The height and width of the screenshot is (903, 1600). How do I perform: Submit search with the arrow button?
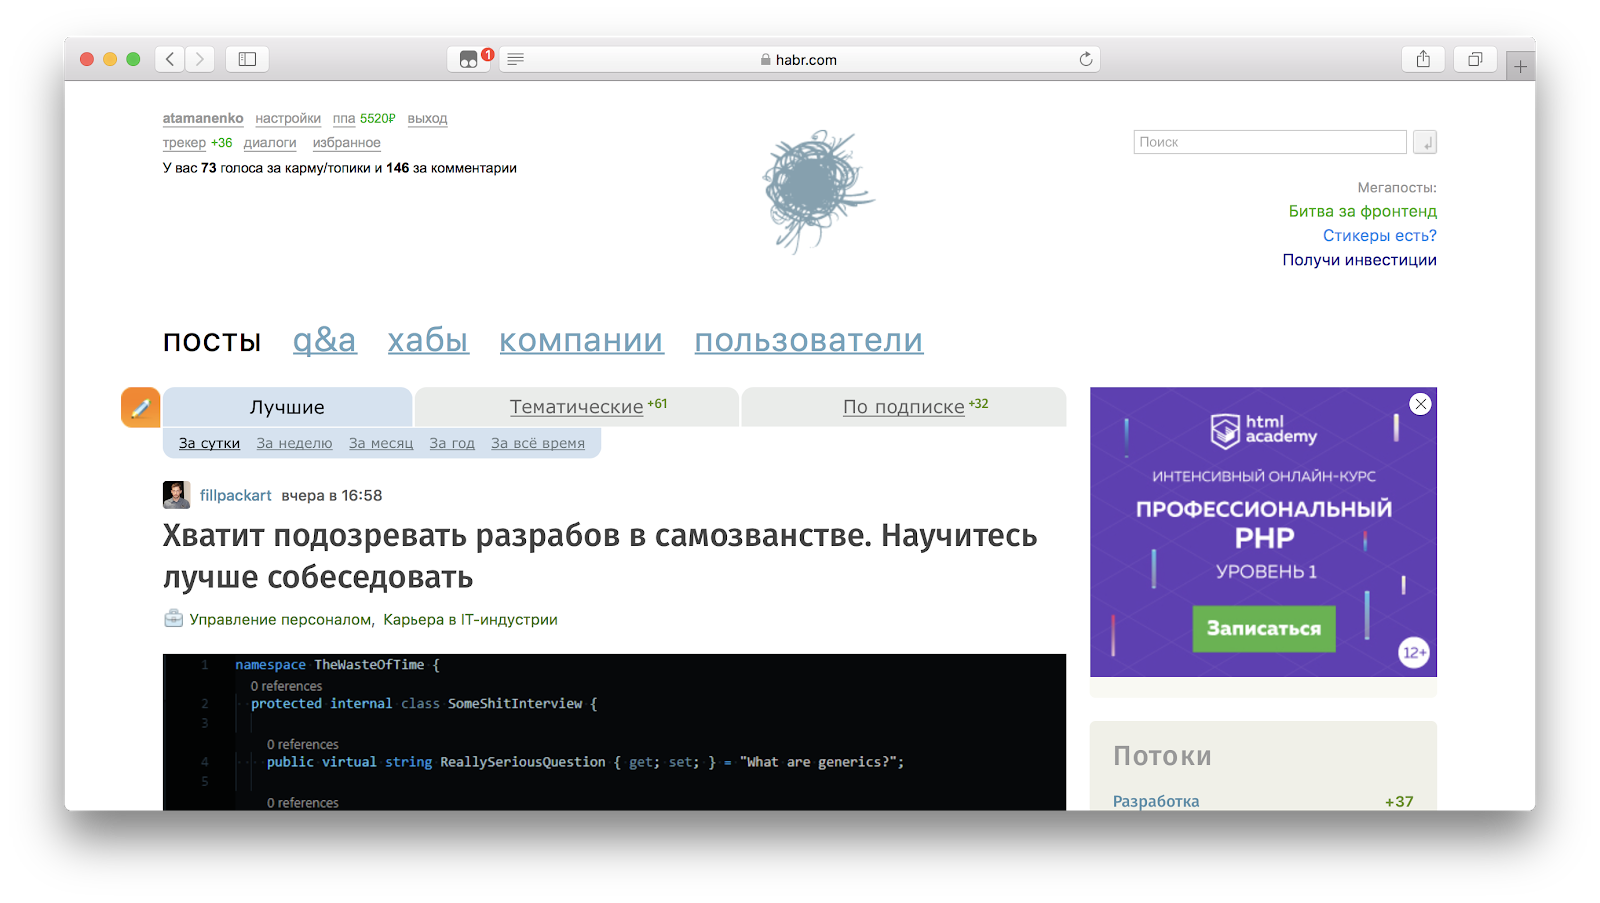coord(1425,142)
